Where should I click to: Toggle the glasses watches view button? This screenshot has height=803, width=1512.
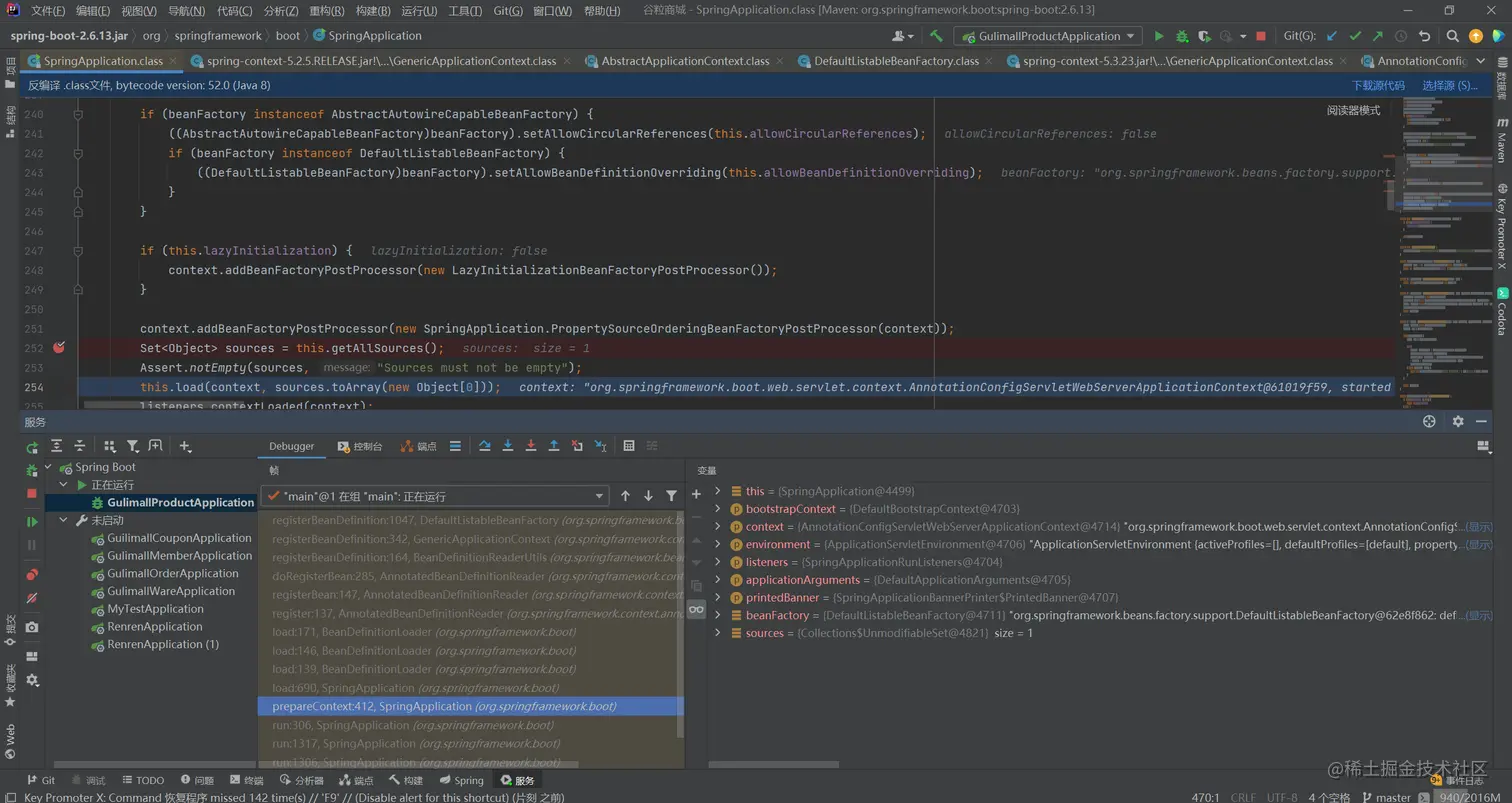[x=696, y=609]
